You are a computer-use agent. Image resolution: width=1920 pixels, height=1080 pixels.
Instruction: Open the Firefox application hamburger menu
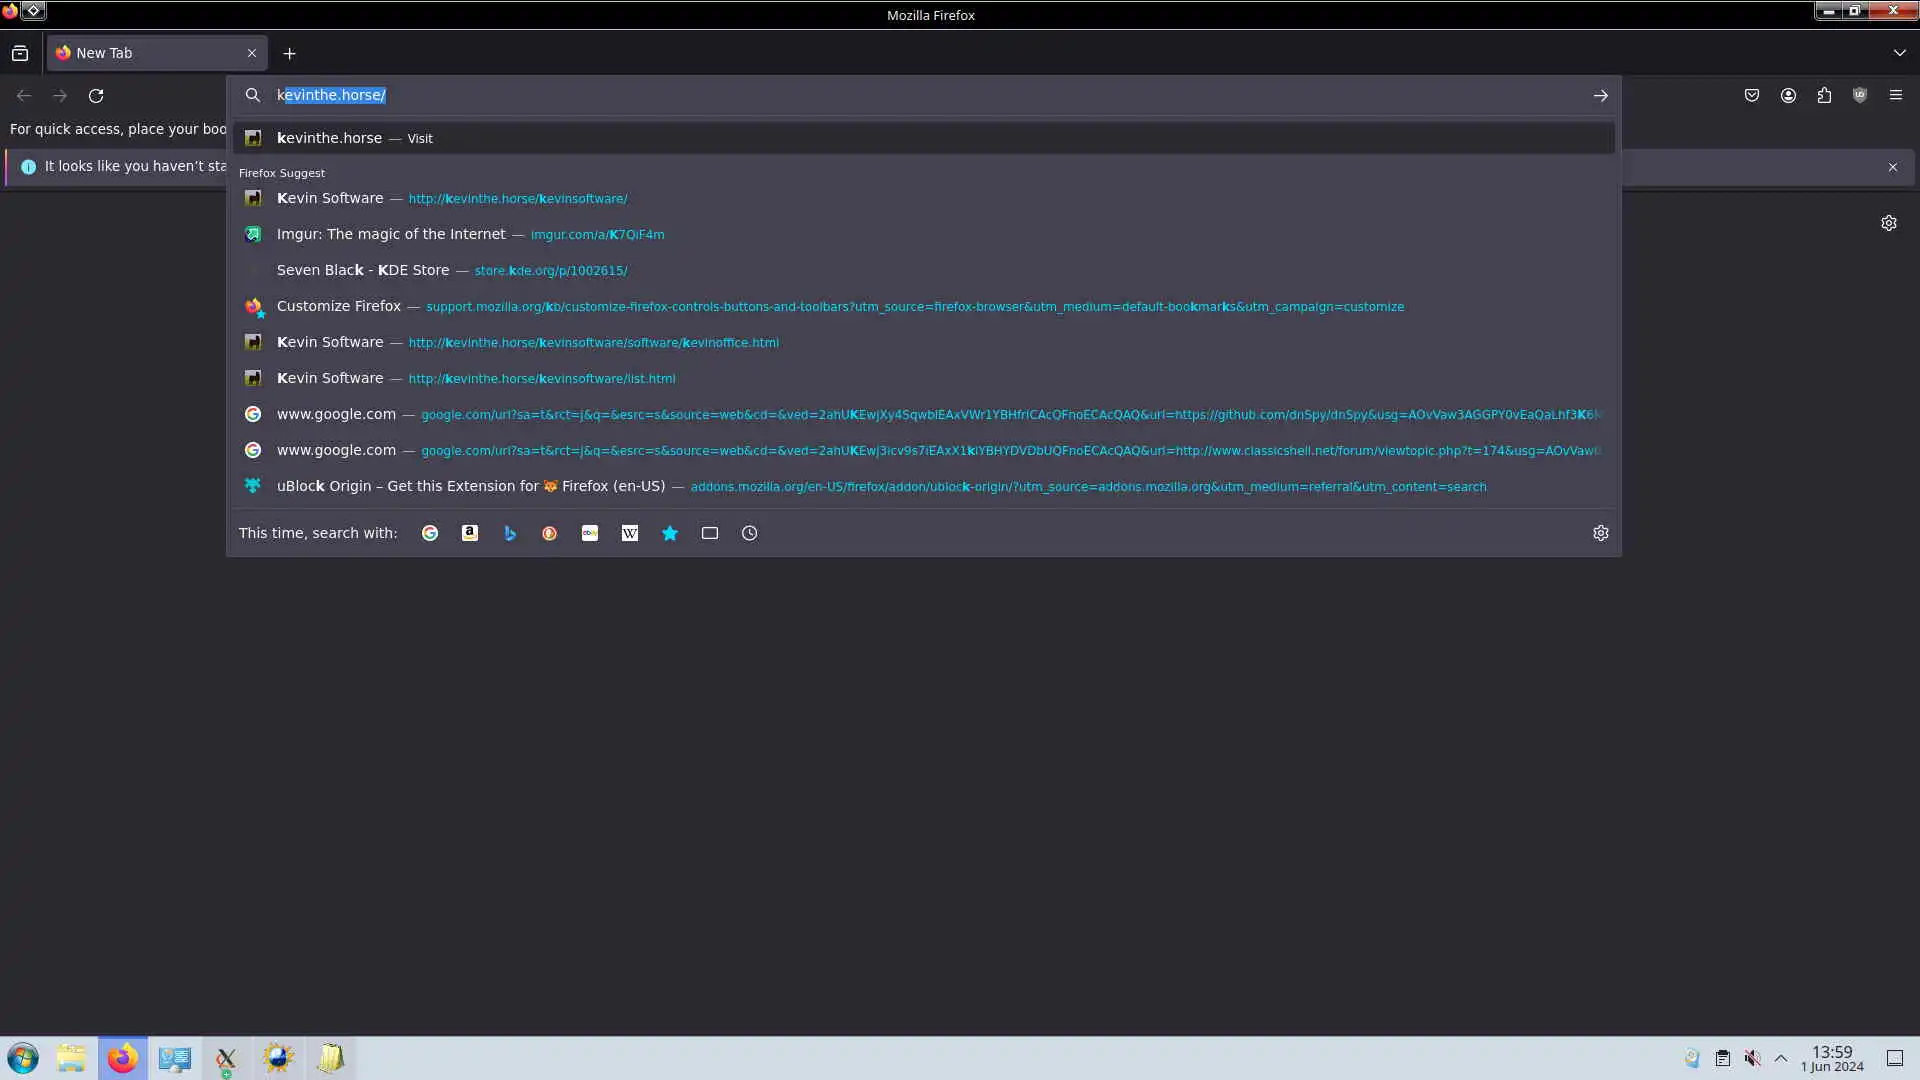coord(1895,95)
